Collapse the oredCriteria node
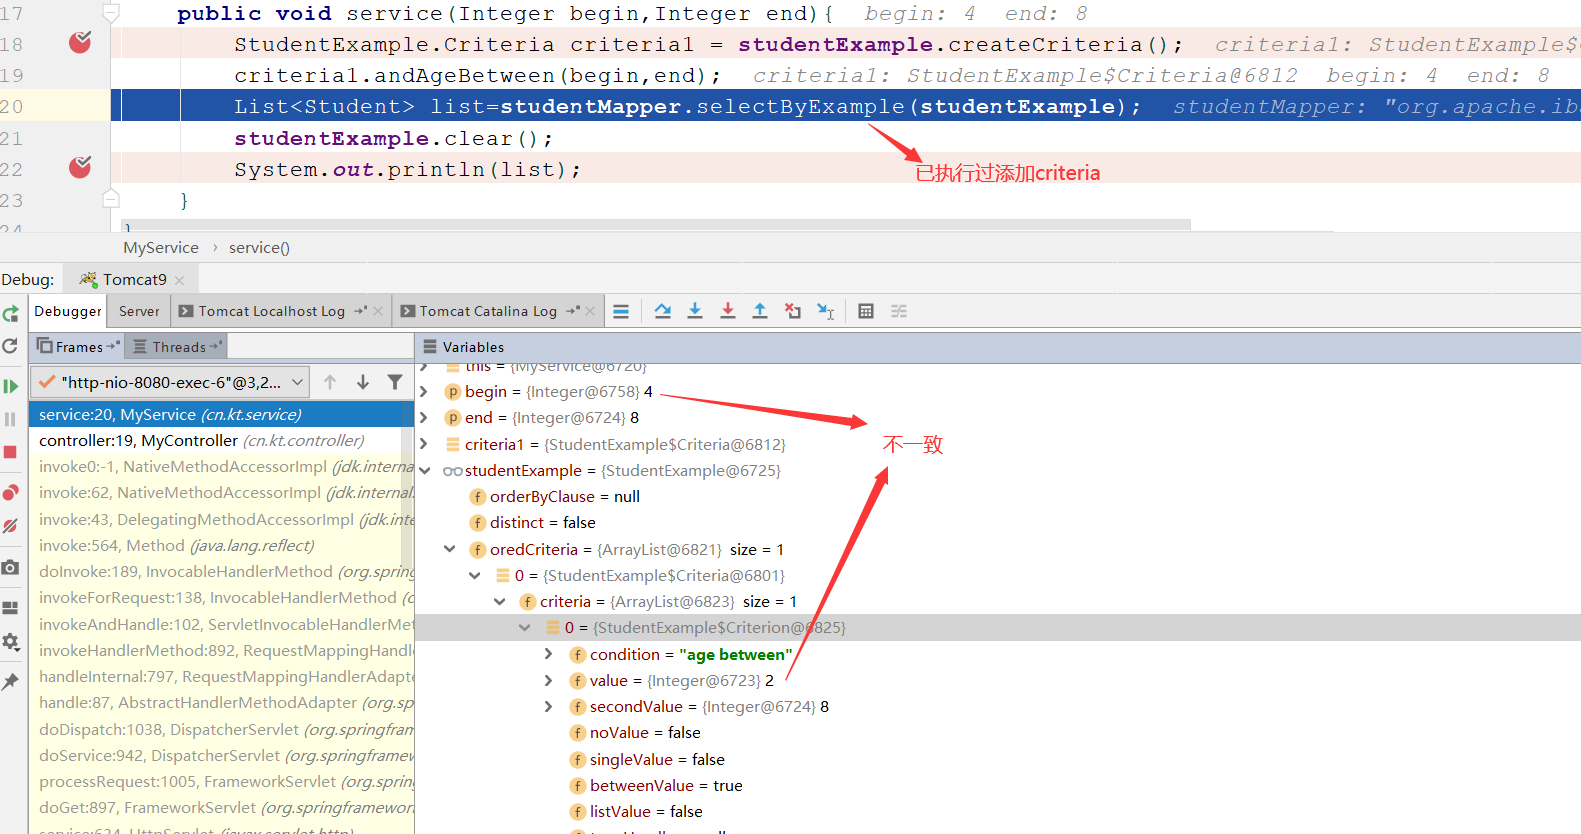This screenshot has width=1581, height=834. [x=450, y=549]
